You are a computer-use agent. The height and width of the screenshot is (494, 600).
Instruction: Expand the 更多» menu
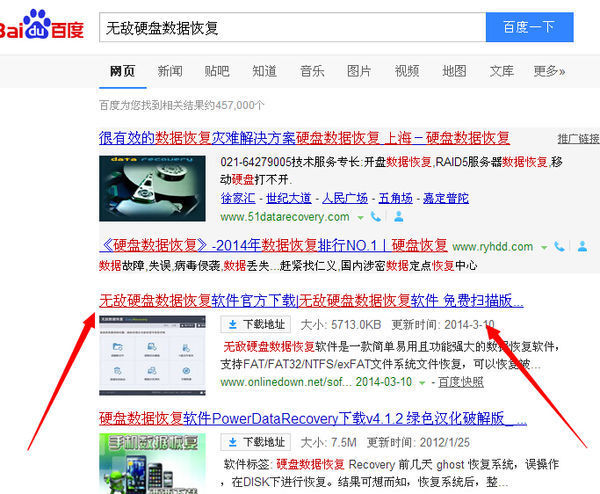click(549, 71)
